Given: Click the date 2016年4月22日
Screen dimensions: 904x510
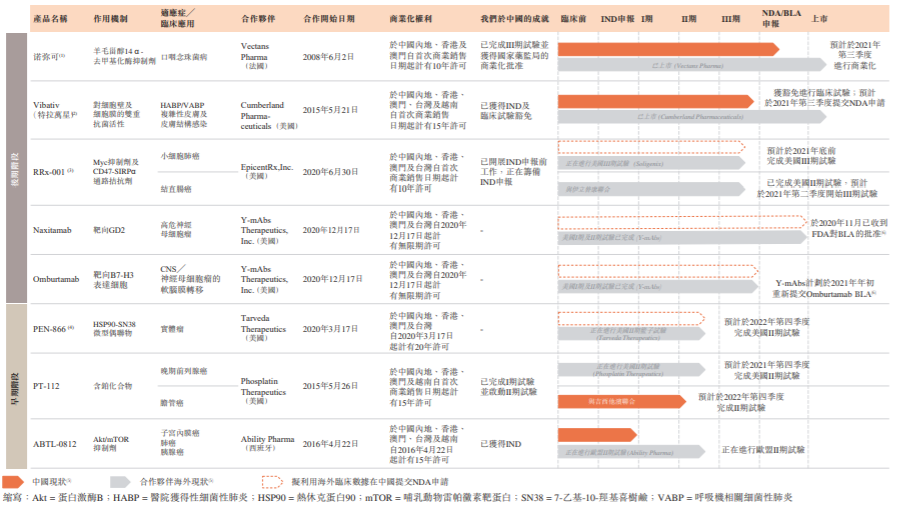Looking at the screenshot, I should (330, 444).
